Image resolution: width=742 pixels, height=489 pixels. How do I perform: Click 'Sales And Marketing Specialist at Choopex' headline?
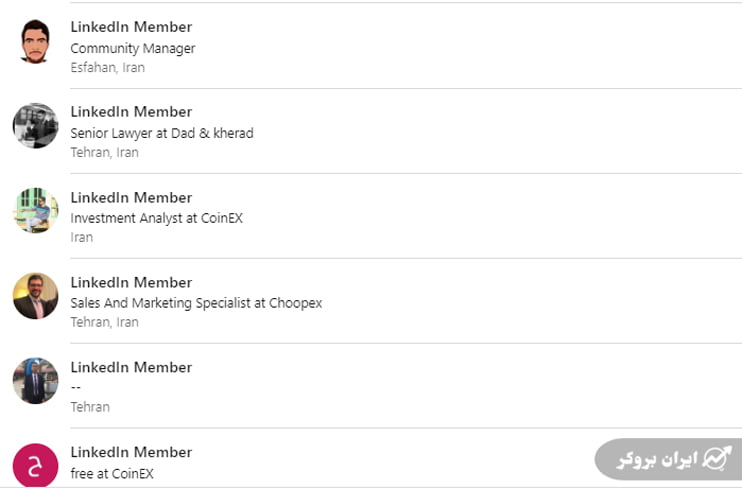coord(196,303)
